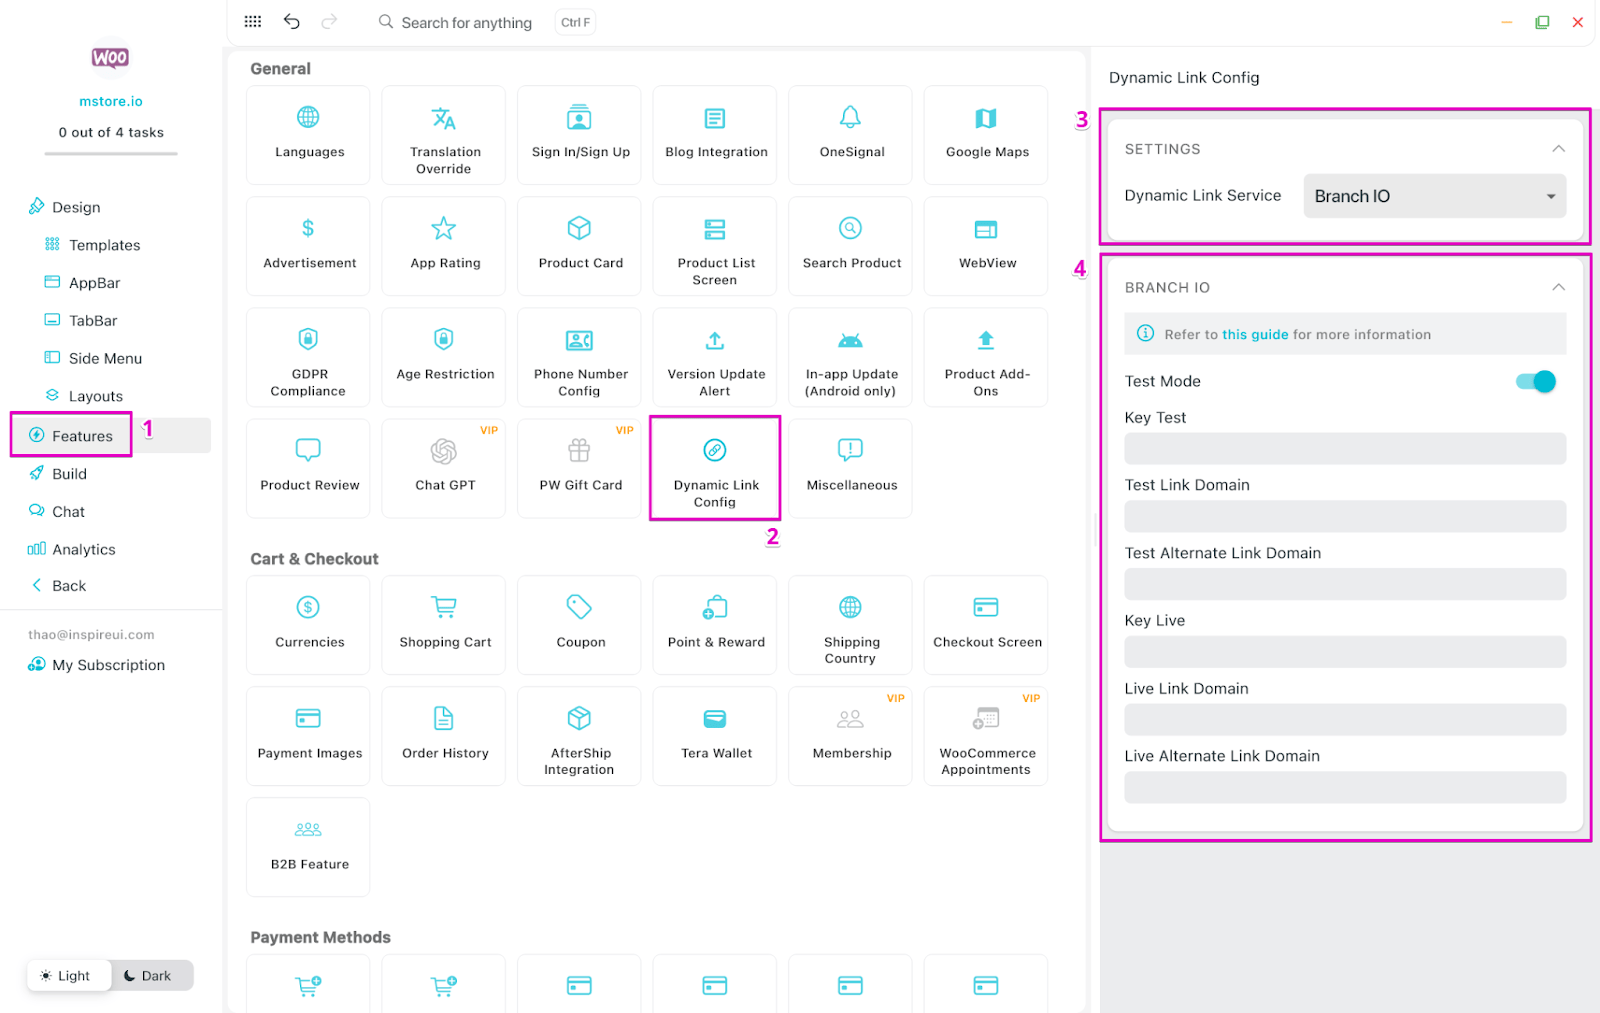Image resolution: width=1600 pixels, height=1013 pixels.
Task: Go to Templates in the sidebar
Action: pos(104,245)
